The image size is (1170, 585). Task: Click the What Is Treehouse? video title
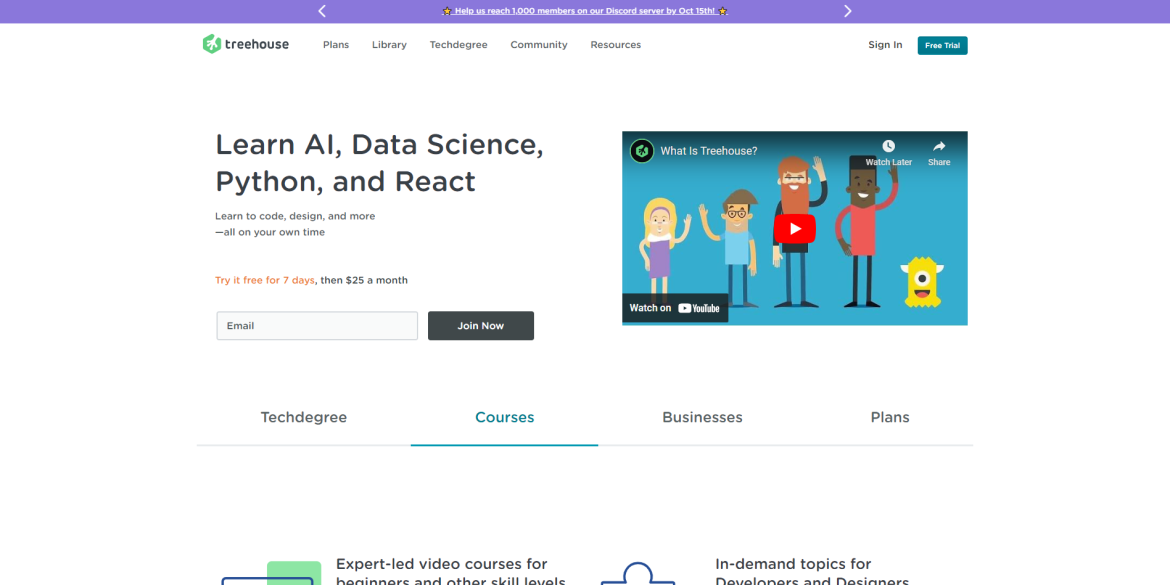tap(708, 151)
